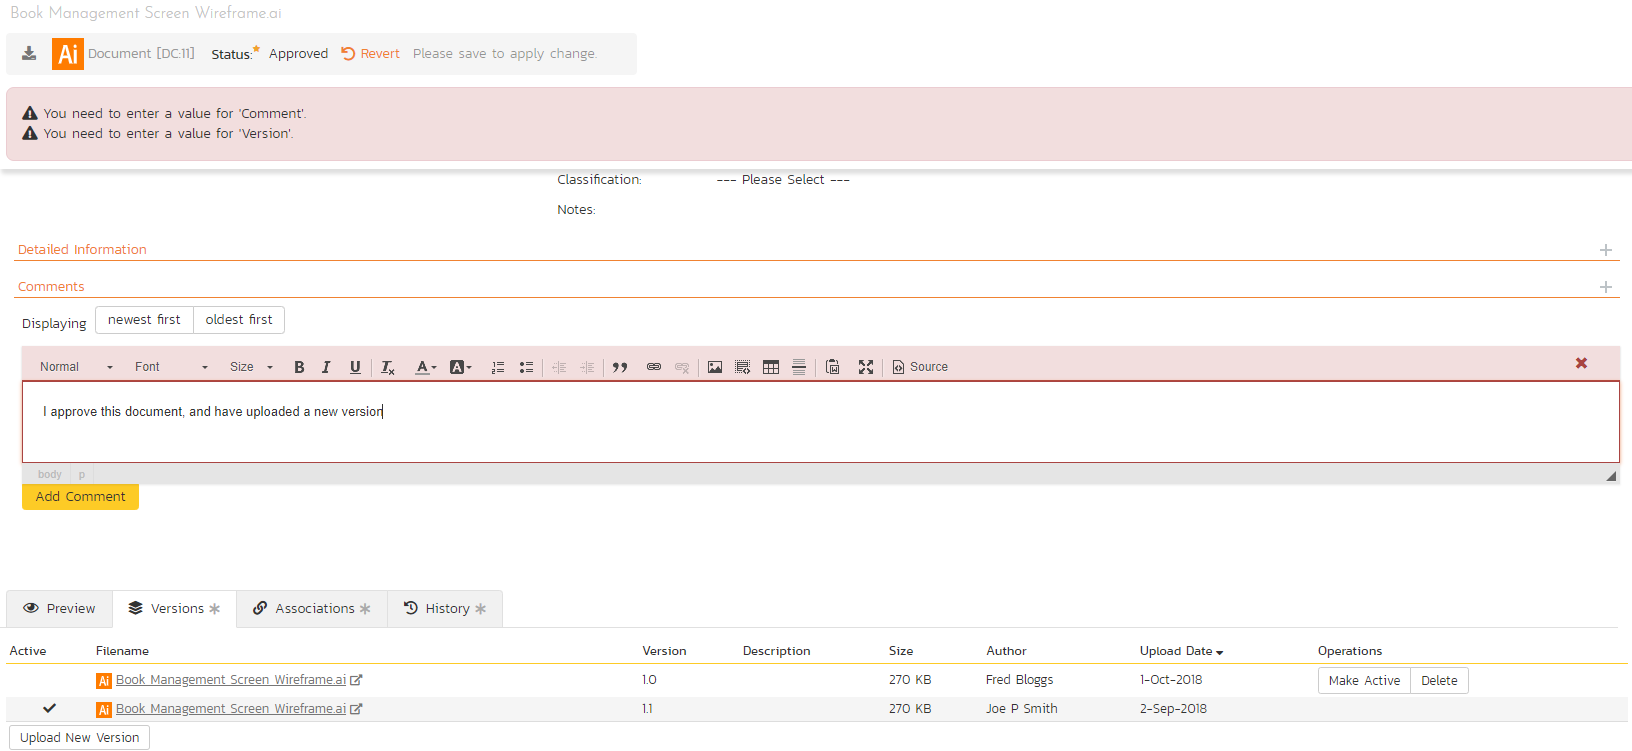Open the Normal paragraph format dropdown

(x=76, y=367)
